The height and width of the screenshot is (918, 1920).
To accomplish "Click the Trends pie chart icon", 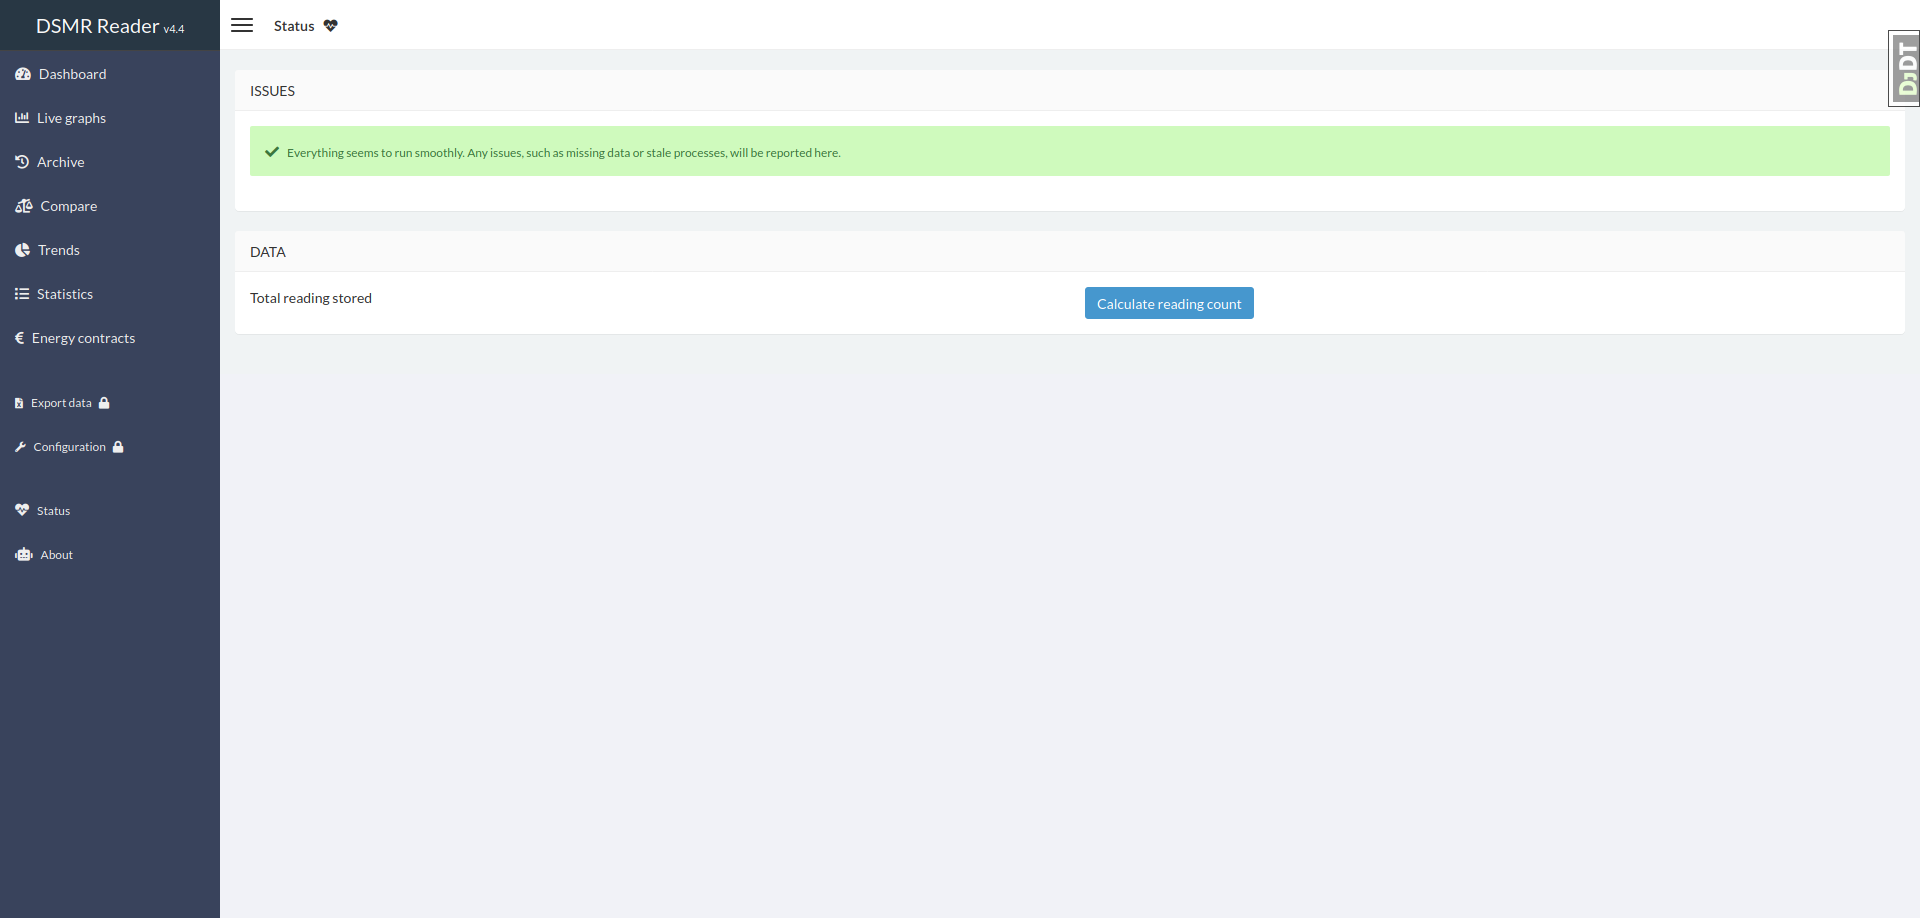I will (22, 250).
